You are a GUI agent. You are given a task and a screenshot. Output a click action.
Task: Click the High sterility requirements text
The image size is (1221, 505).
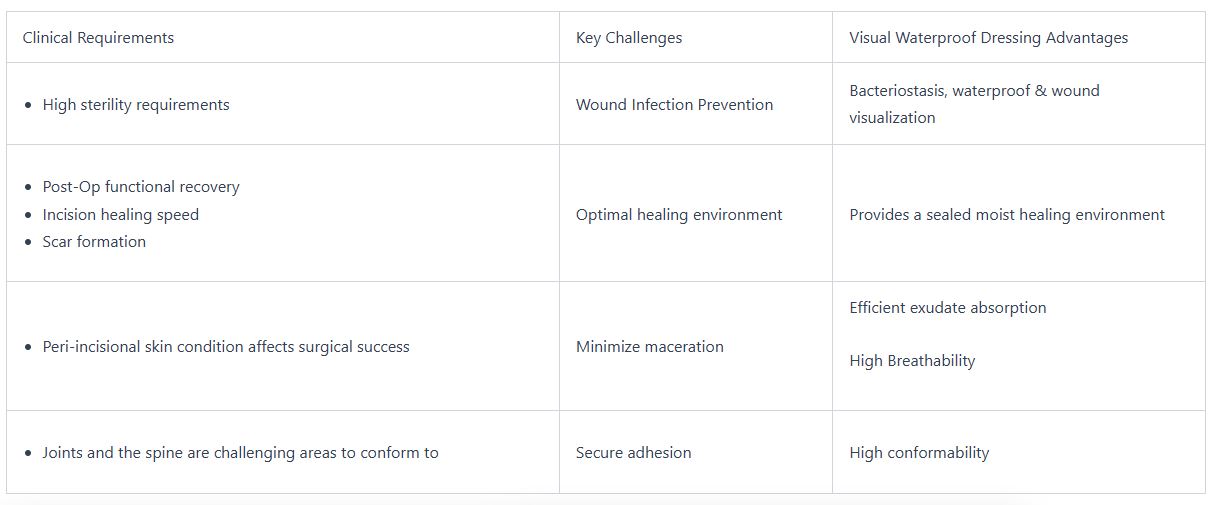click(x=136, y=105)
